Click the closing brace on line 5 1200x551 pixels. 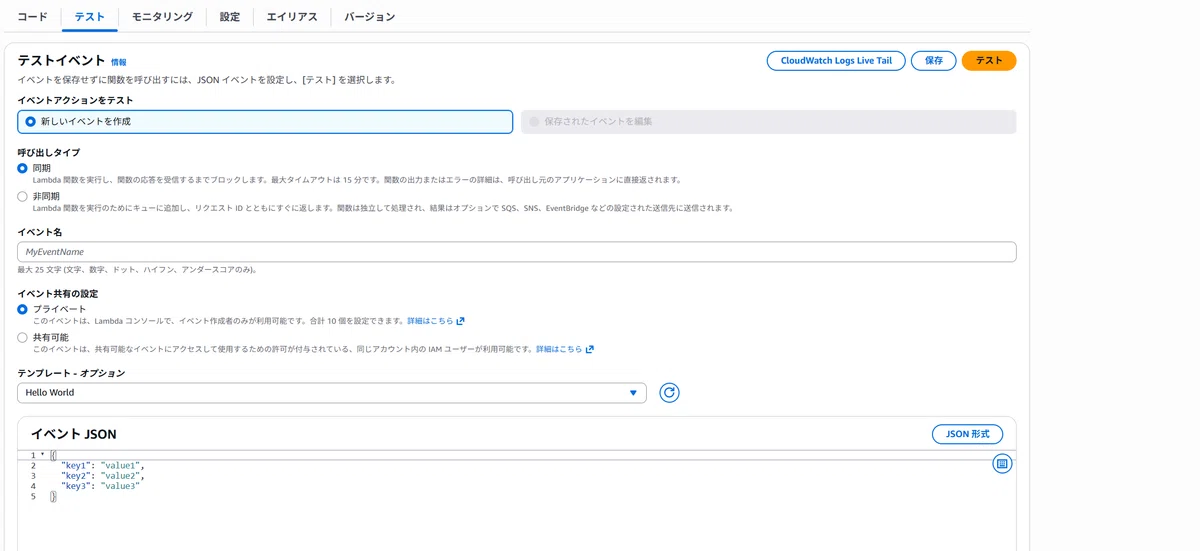click(x=53, y=496)
